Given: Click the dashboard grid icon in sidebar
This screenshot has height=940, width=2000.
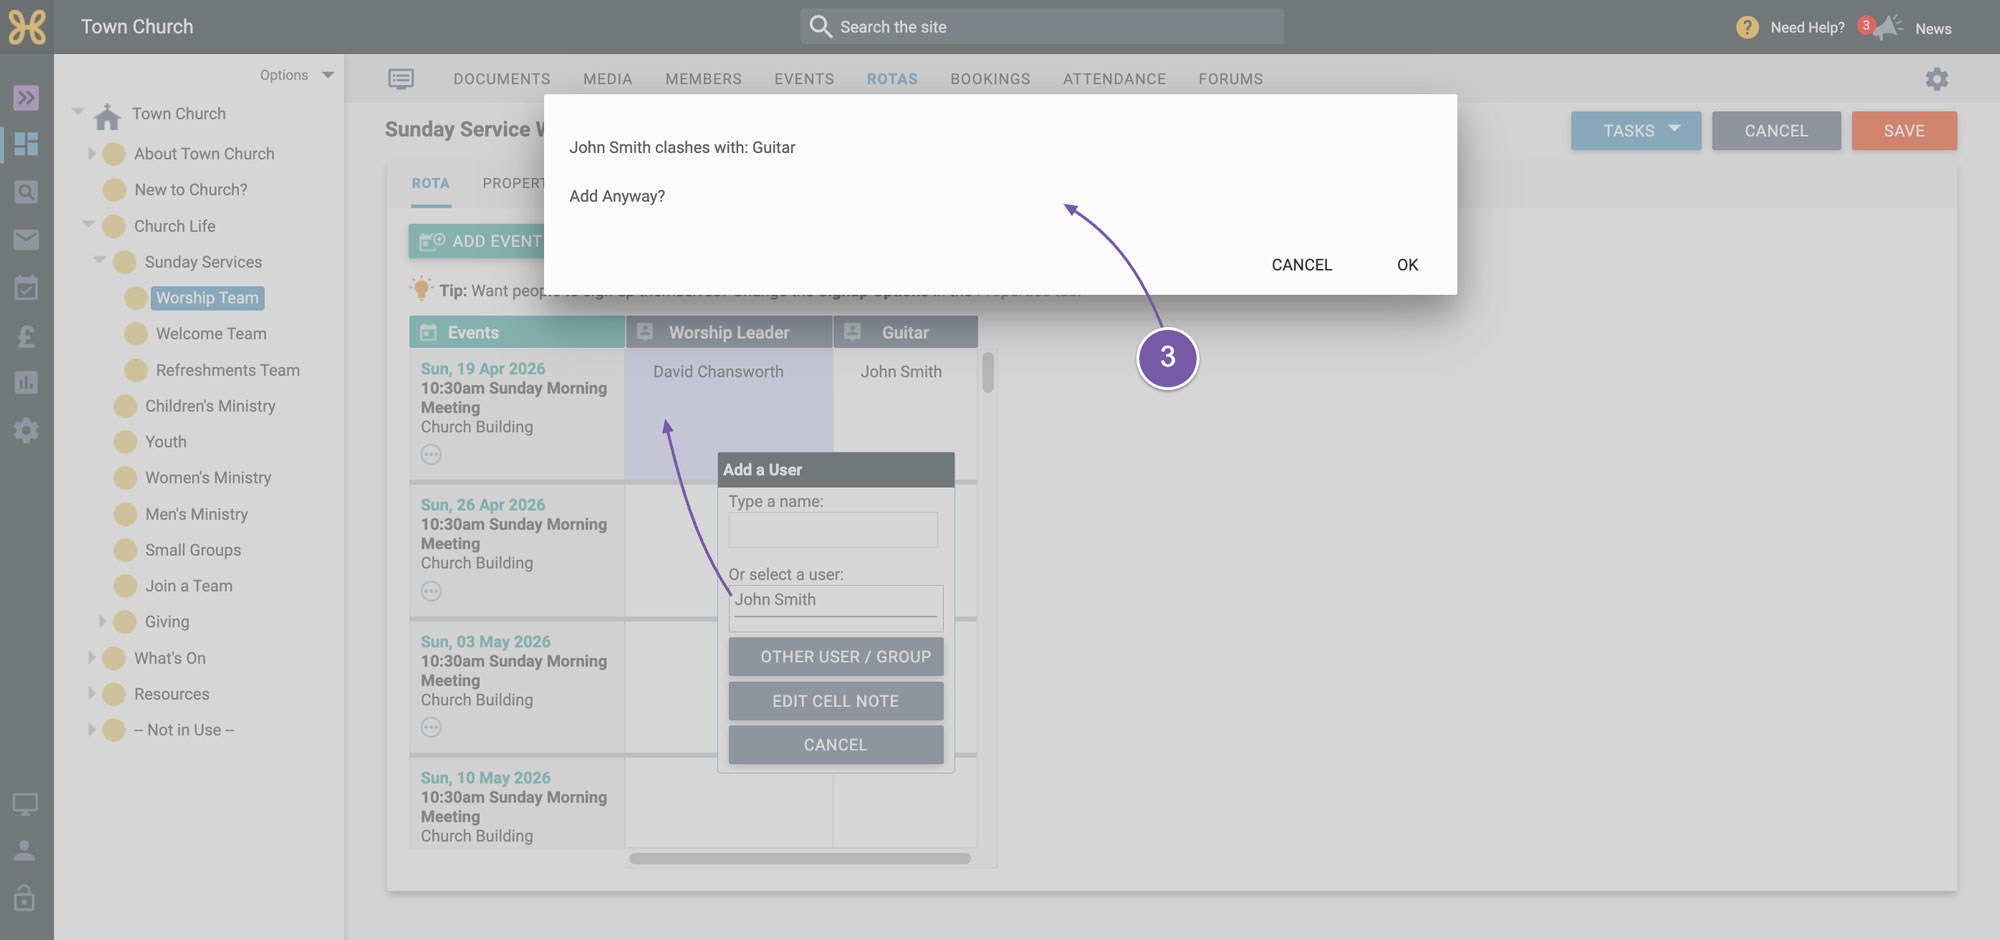Looking at the screenshot, I should point(26,144).
